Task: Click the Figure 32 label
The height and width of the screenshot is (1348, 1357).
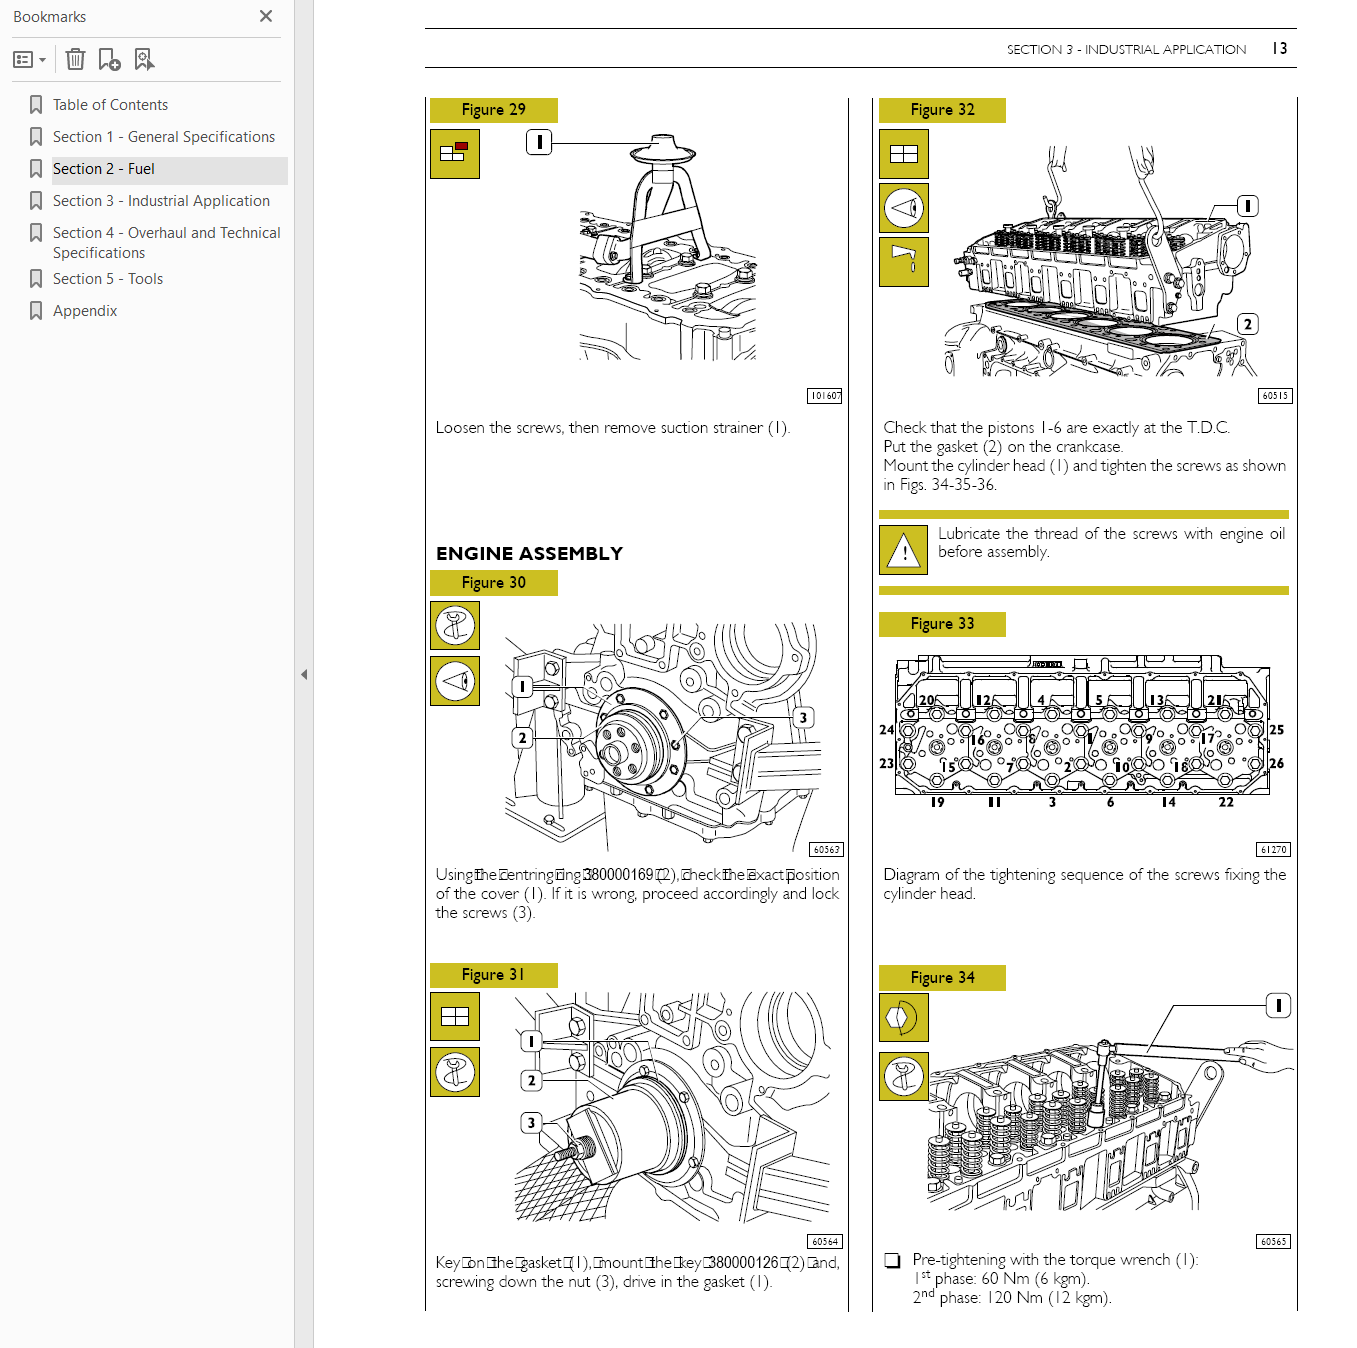Action: [x=942, y=110]
